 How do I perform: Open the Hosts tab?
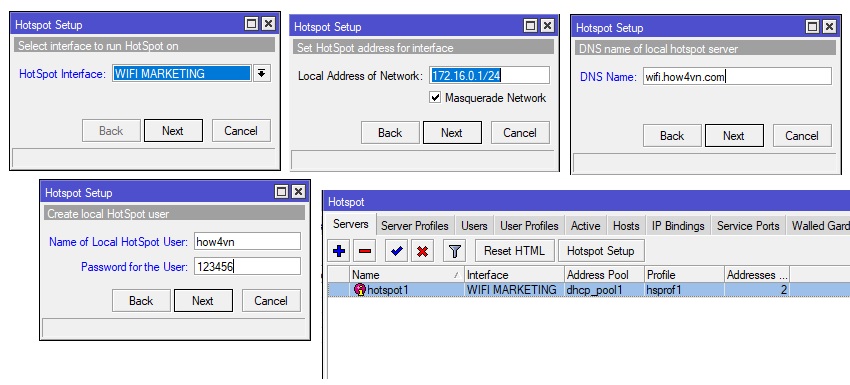pyautogui.click(x=626, y=226)
